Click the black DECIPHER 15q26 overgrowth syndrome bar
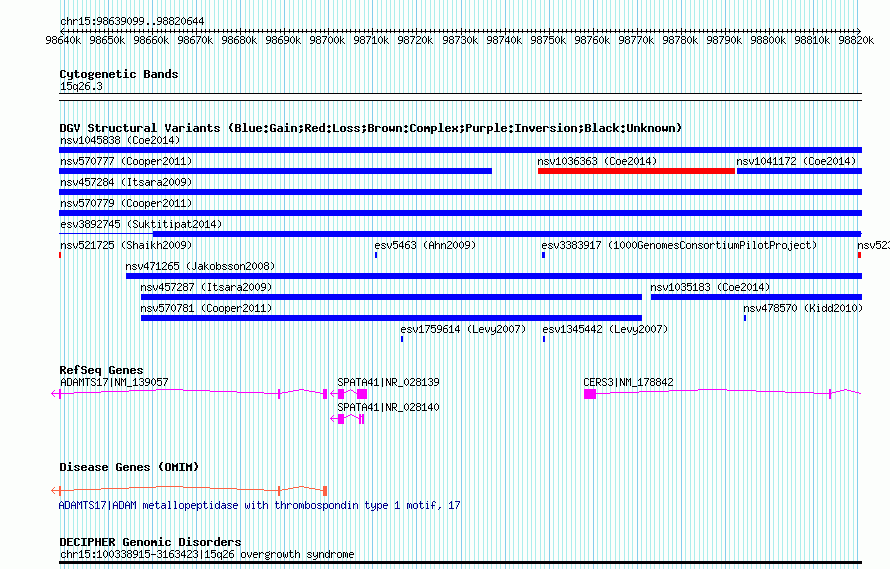The image size is (890, 569). click(x=460, y=563)
